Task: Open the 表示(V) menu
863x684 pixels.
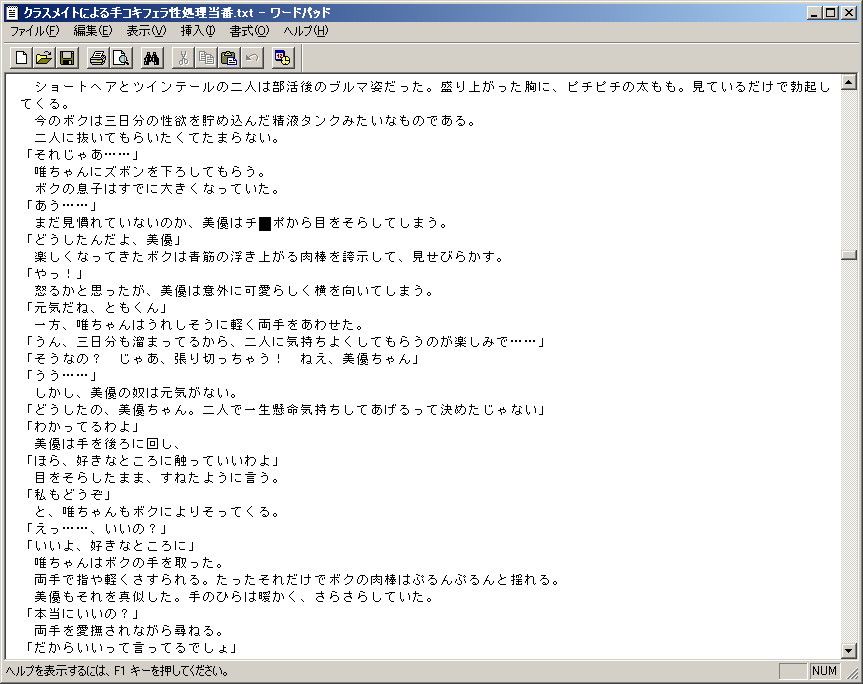Action: (x=146, y=31)
